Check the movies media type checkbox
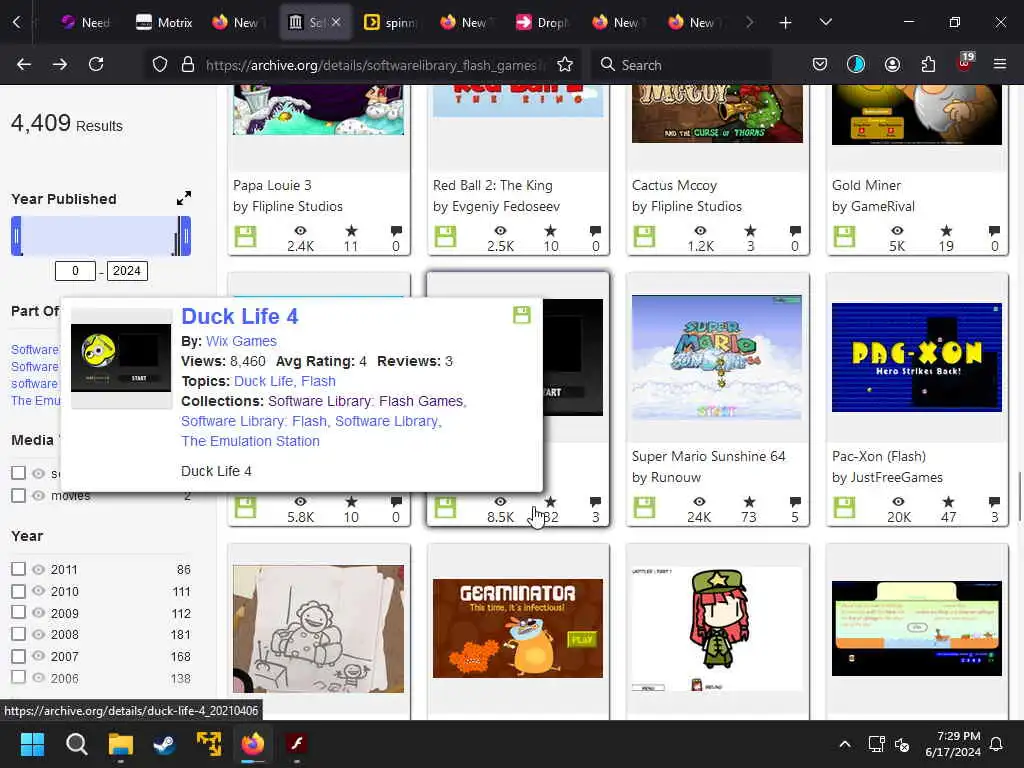The height and width of the screenshot is (768, 1024). tap(18, 495)
